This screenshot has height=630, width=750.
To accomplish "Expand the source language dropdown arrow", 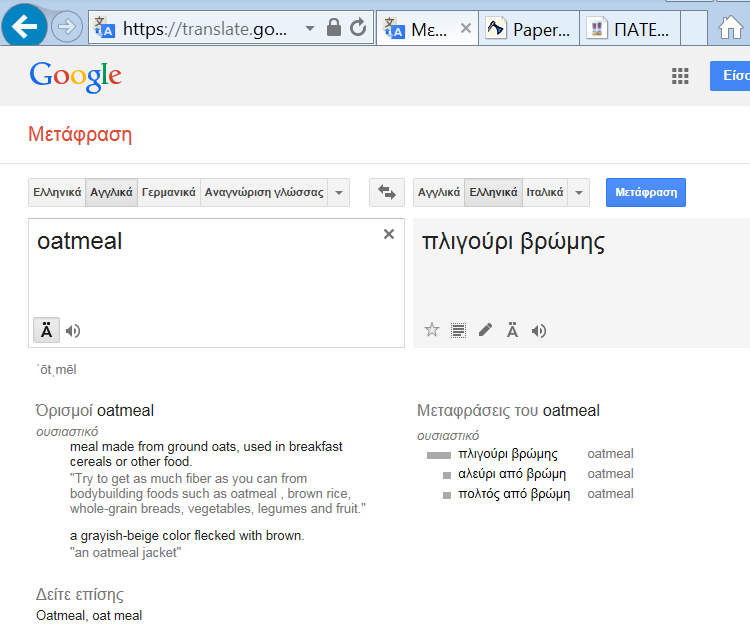I will point(339,192).
